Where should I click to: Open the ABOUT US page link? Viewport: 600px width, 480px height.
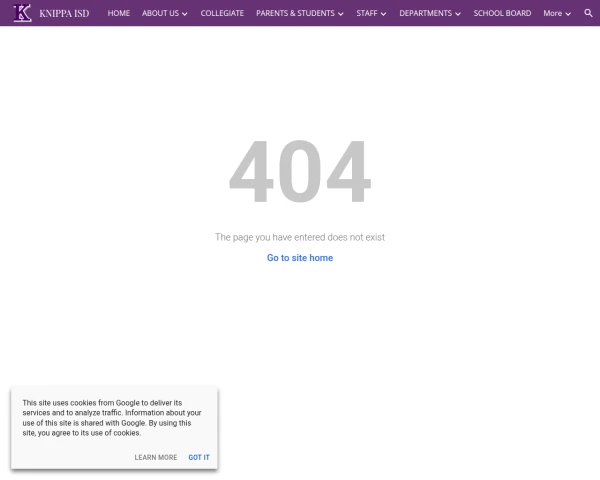(x=160, y=13)
